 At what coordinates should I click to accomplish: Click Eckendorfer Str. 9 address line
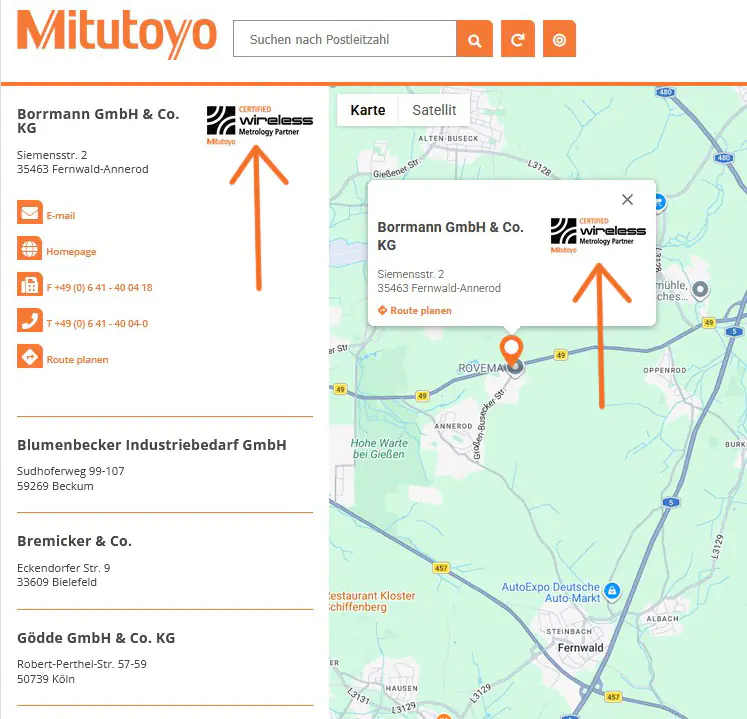[63, 568]
